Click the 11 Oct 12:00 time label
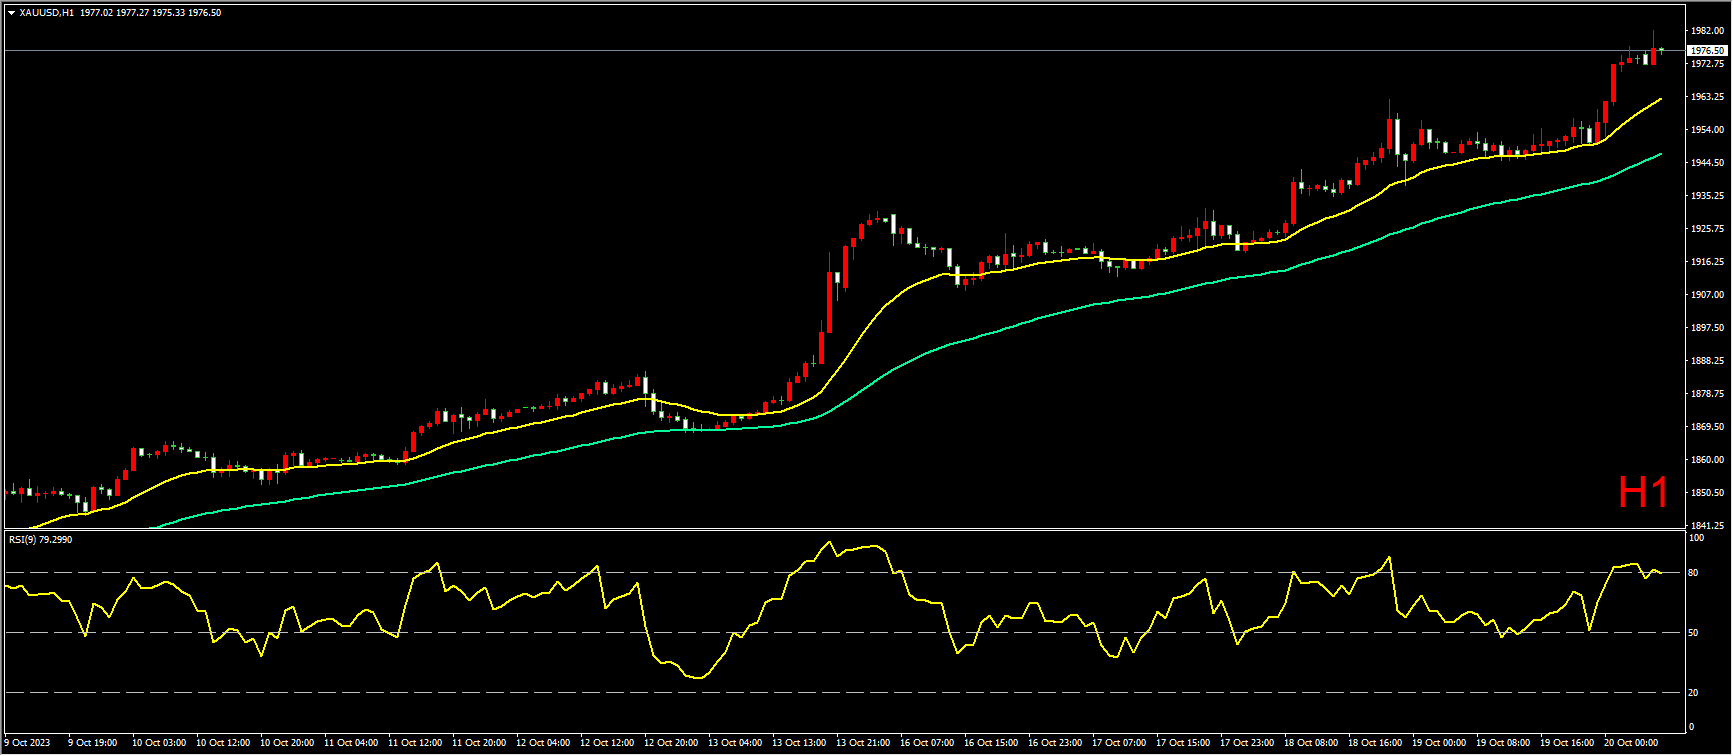This screenshot has height=756, width=1733. pos(414,743)
